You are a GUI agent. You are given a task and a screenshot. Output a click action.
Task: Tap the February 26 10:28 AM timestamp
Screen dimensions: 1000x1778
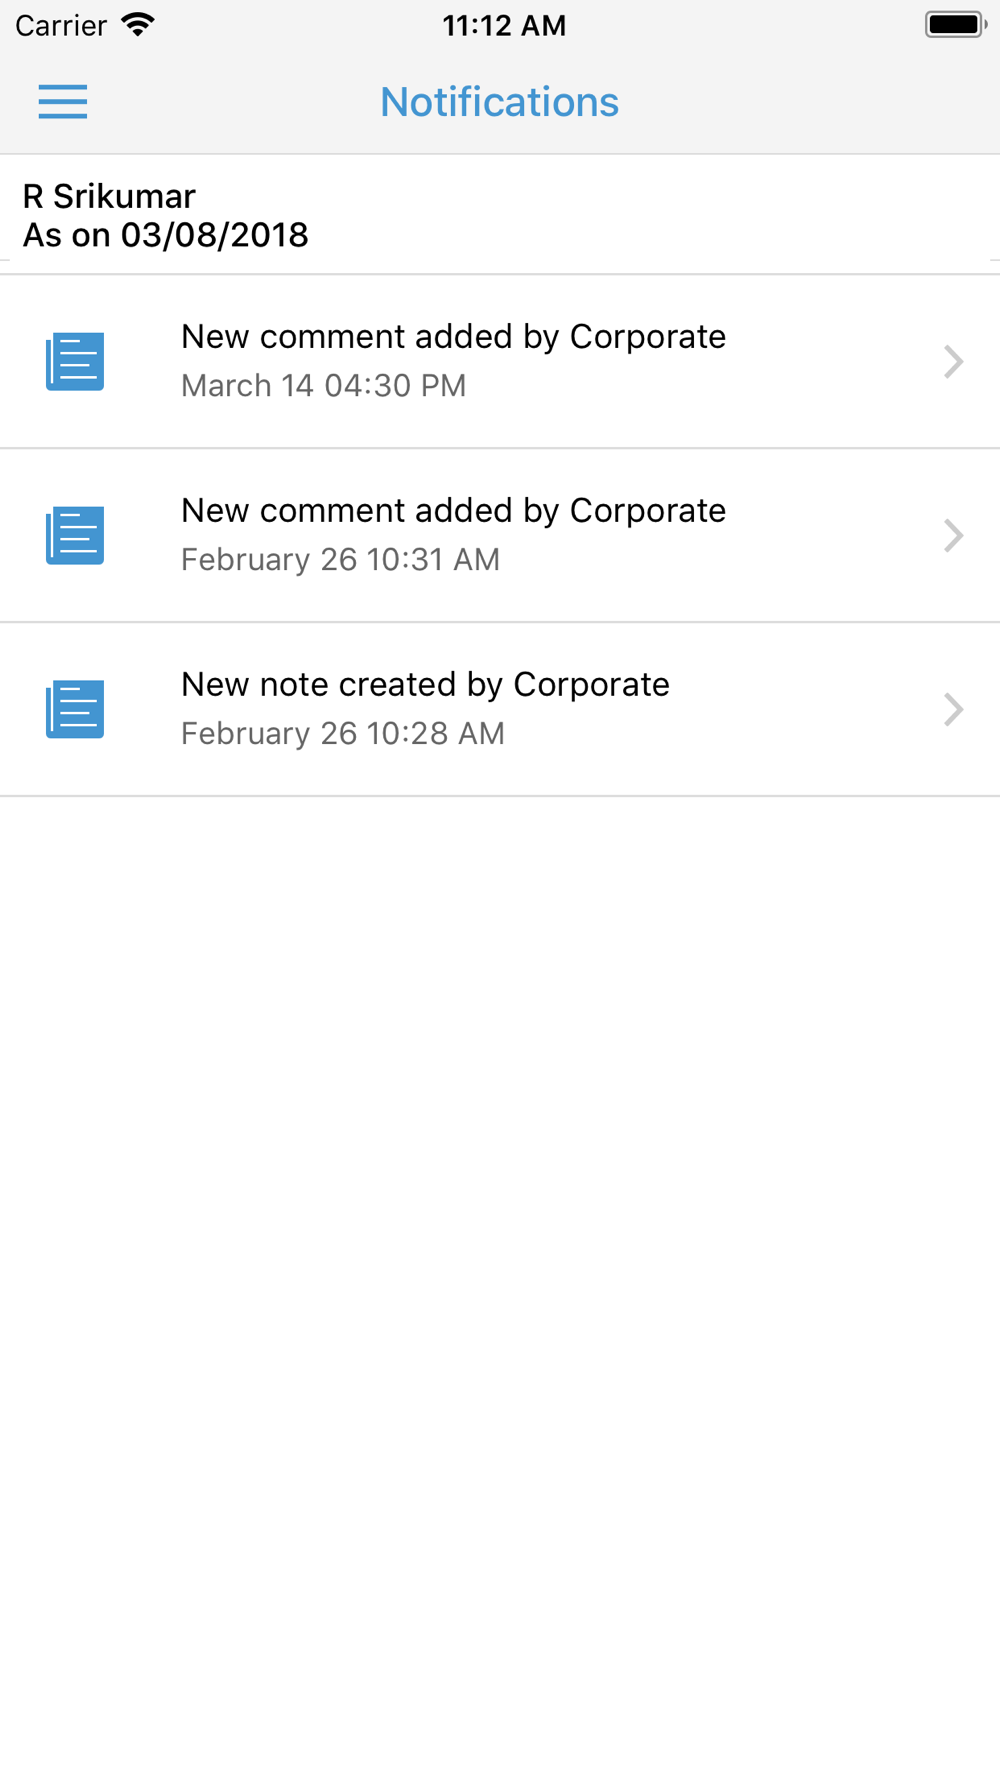(343, 734)
